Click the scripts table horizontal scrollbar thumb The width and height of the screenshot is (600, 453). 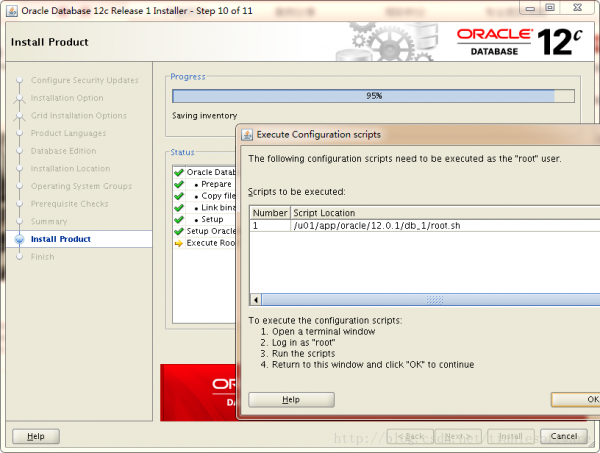point(431,300)
